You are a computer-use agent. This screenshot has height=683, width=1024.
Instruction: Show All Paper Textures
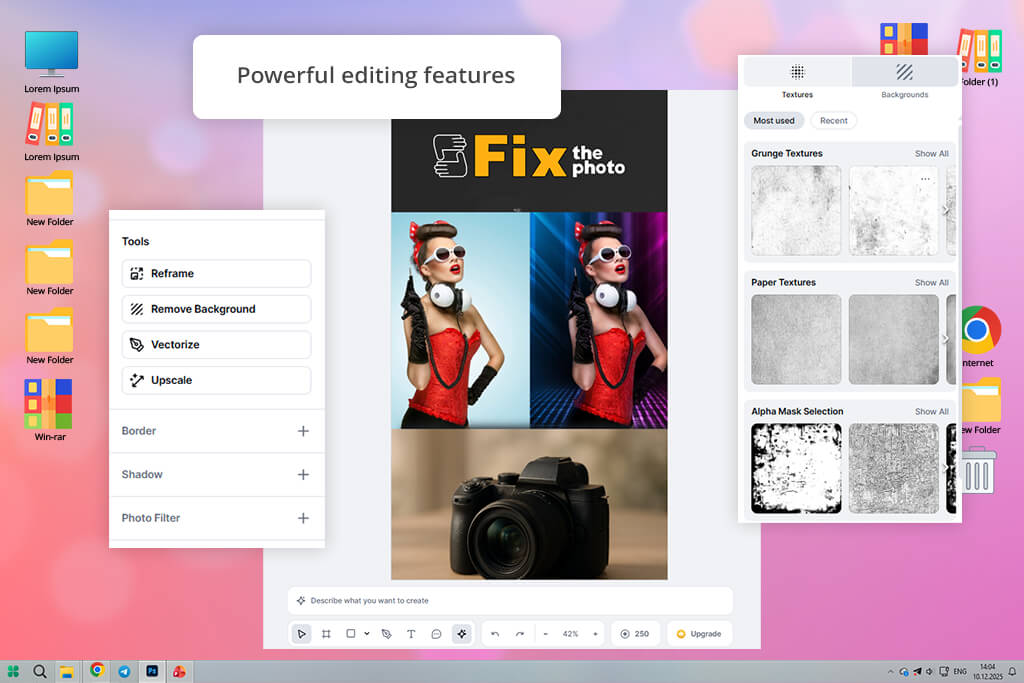pos(931,283)
